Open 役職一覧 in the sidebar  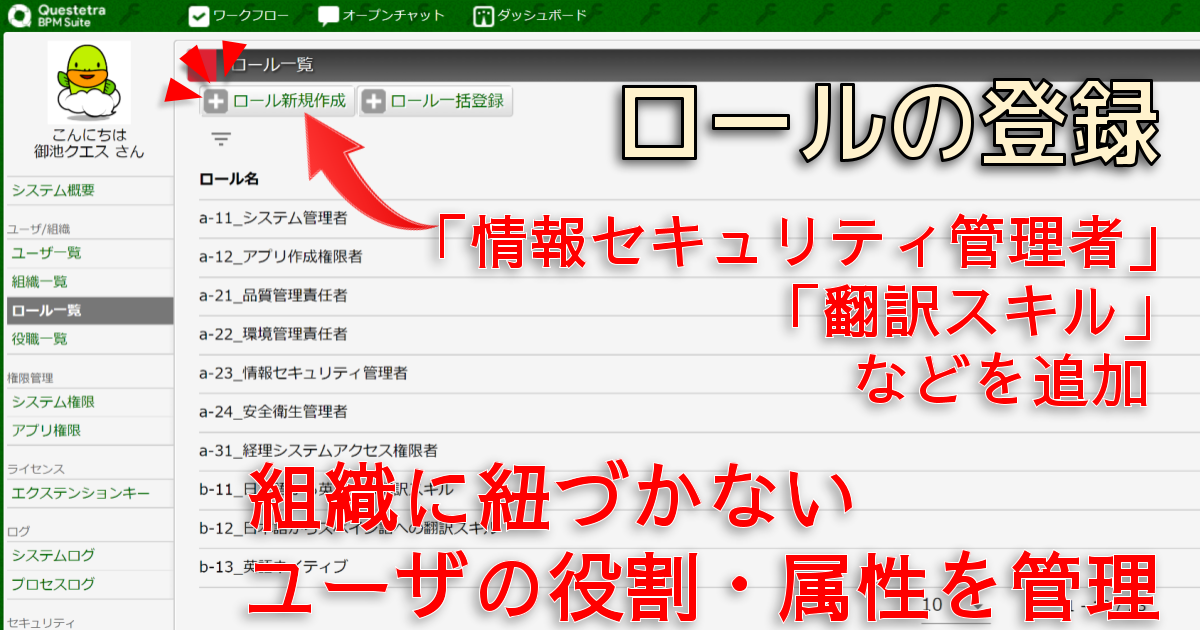point(40,339)
